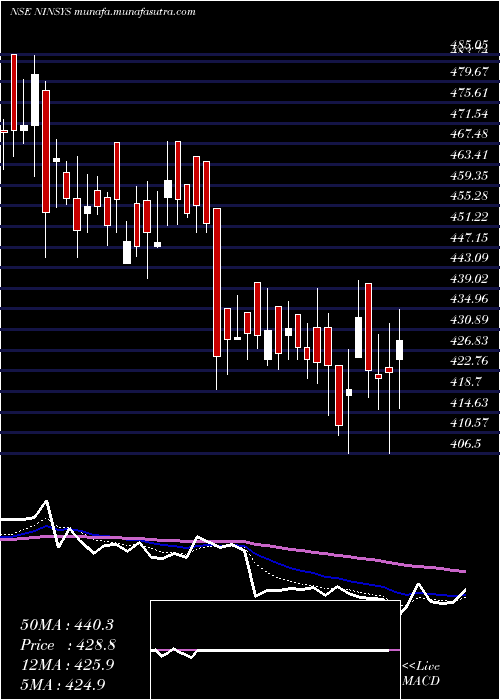The width and height of the screenshot is (500, 700).
Task: Click the 434.96 price axis label
Action: (x=468, y=299)
